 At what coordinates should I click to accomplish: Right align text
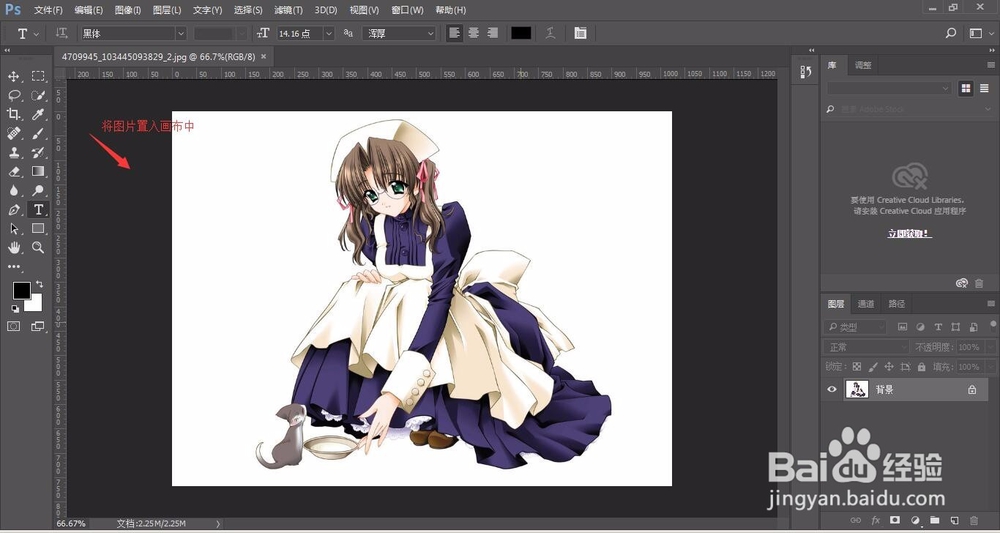pos(492,33)
